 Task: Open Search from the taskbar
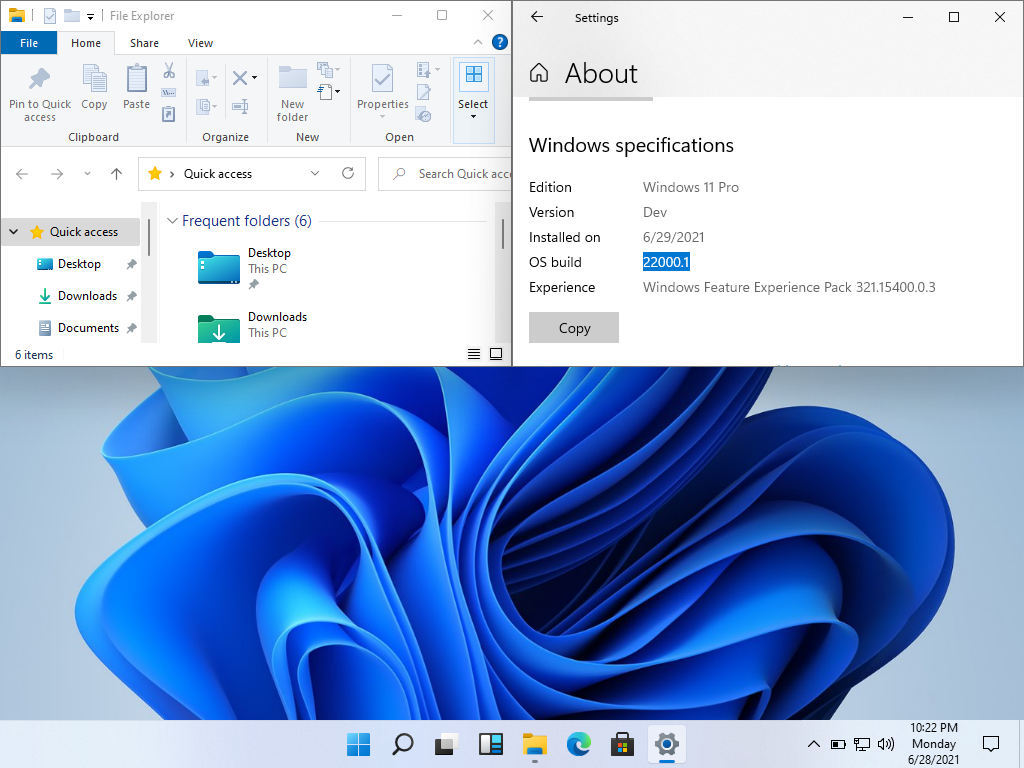point(402,744)
